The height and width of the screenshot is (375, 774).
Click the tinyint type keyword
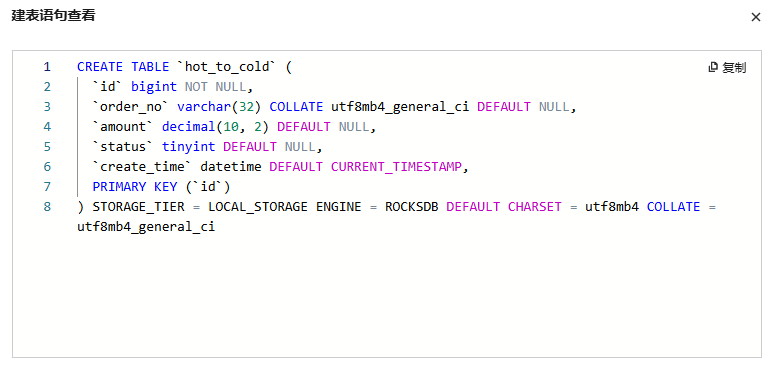(x=189, y=147)
